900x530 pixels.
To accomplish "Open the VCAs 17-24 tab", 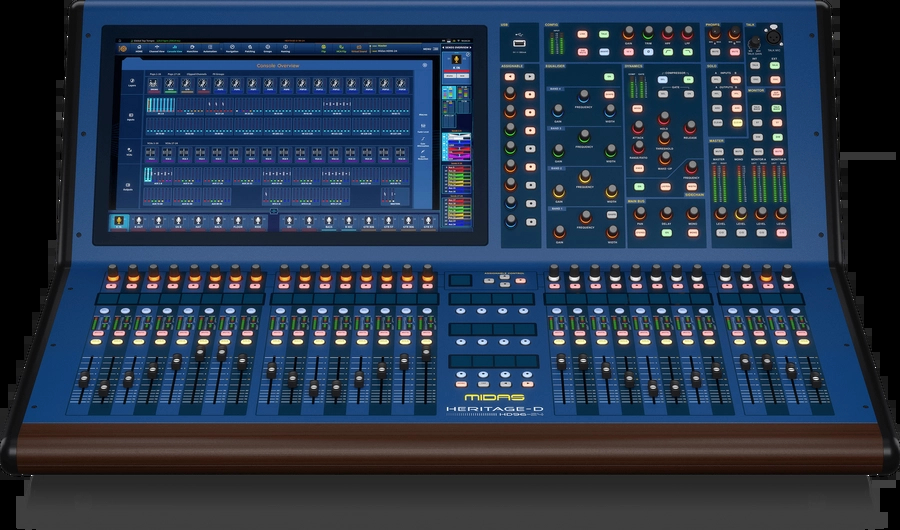I will point(170,142).
